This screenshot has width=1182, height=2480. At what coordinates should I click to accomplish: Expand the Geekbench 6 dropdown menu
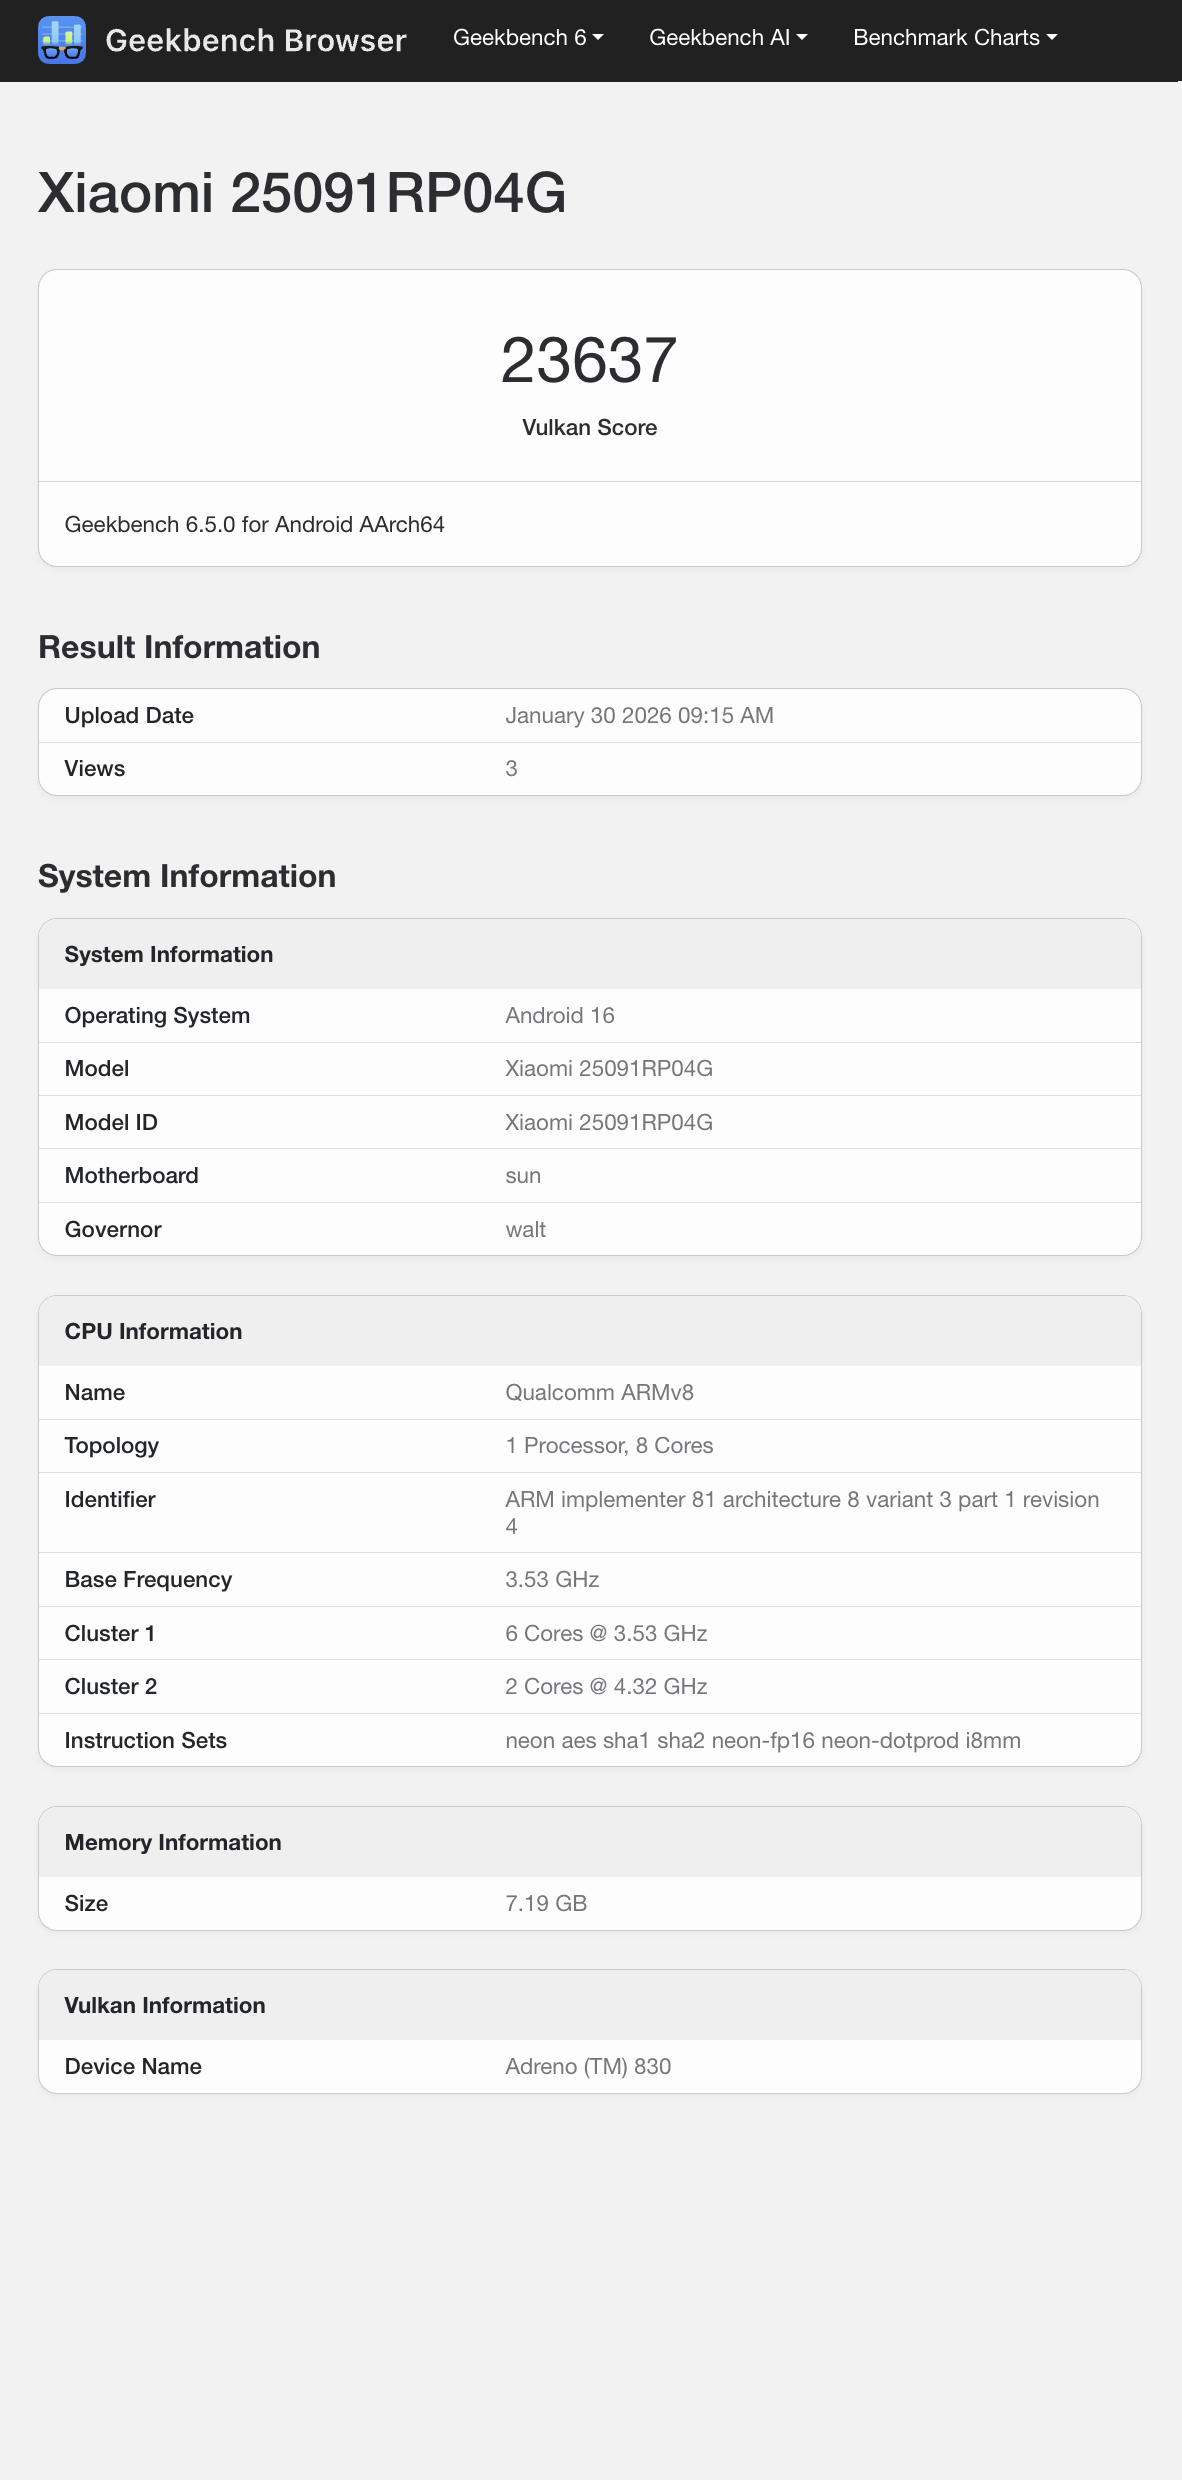[x=527, y=38]
